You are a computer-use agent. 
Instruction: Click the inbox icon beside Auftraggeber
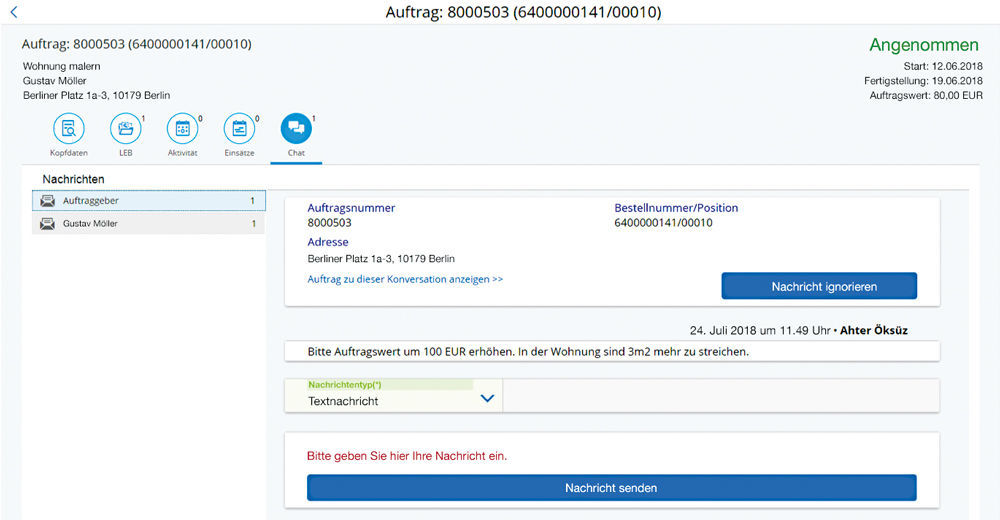(47, 201)
